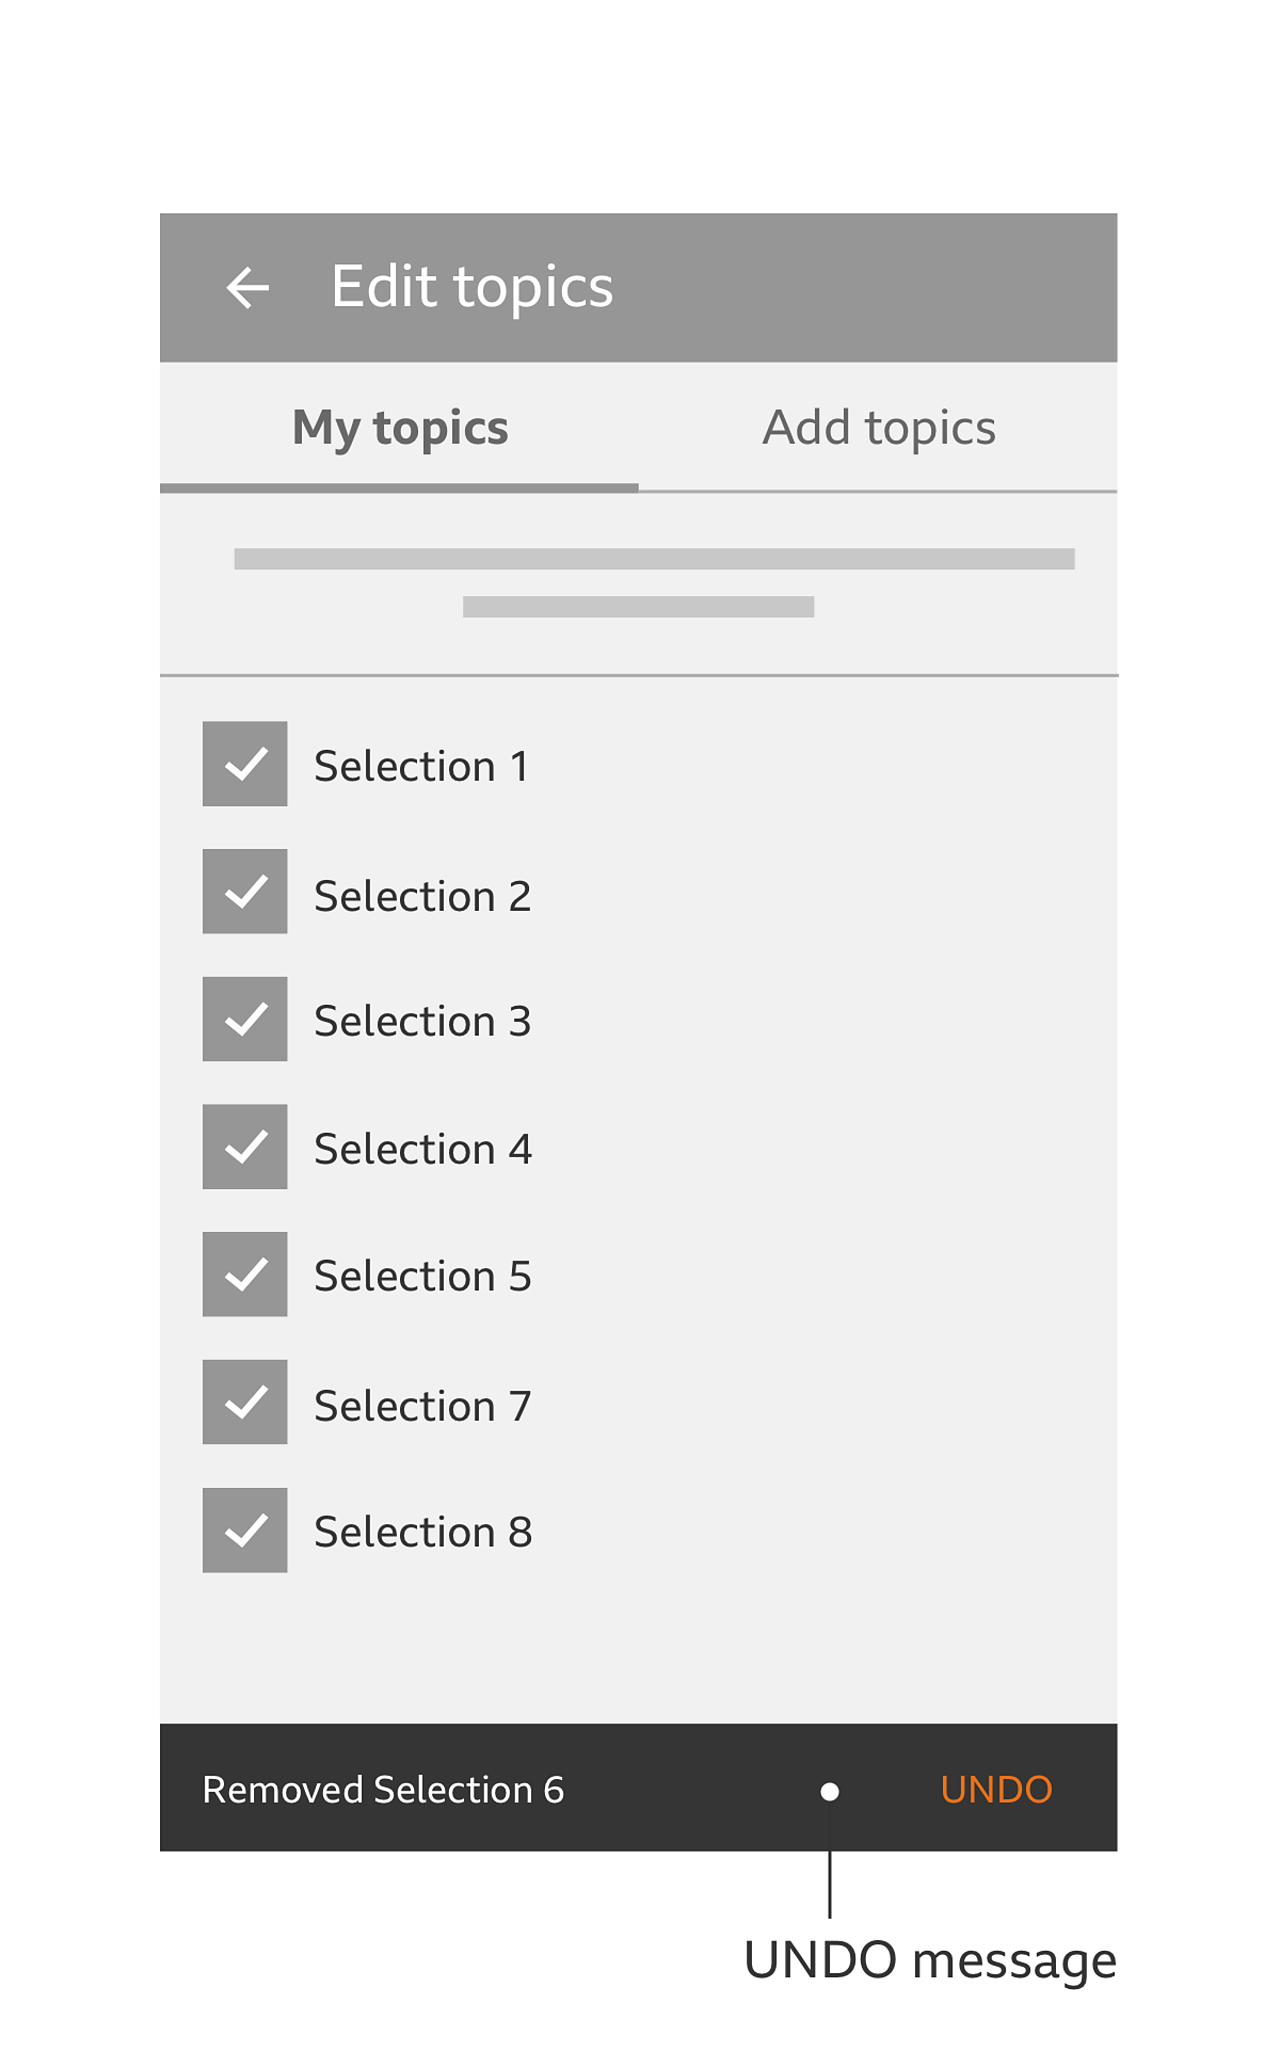Remove Selection 8 via its checkbox
This screenshot has height=2067, width=1280.
(245, 1530)
